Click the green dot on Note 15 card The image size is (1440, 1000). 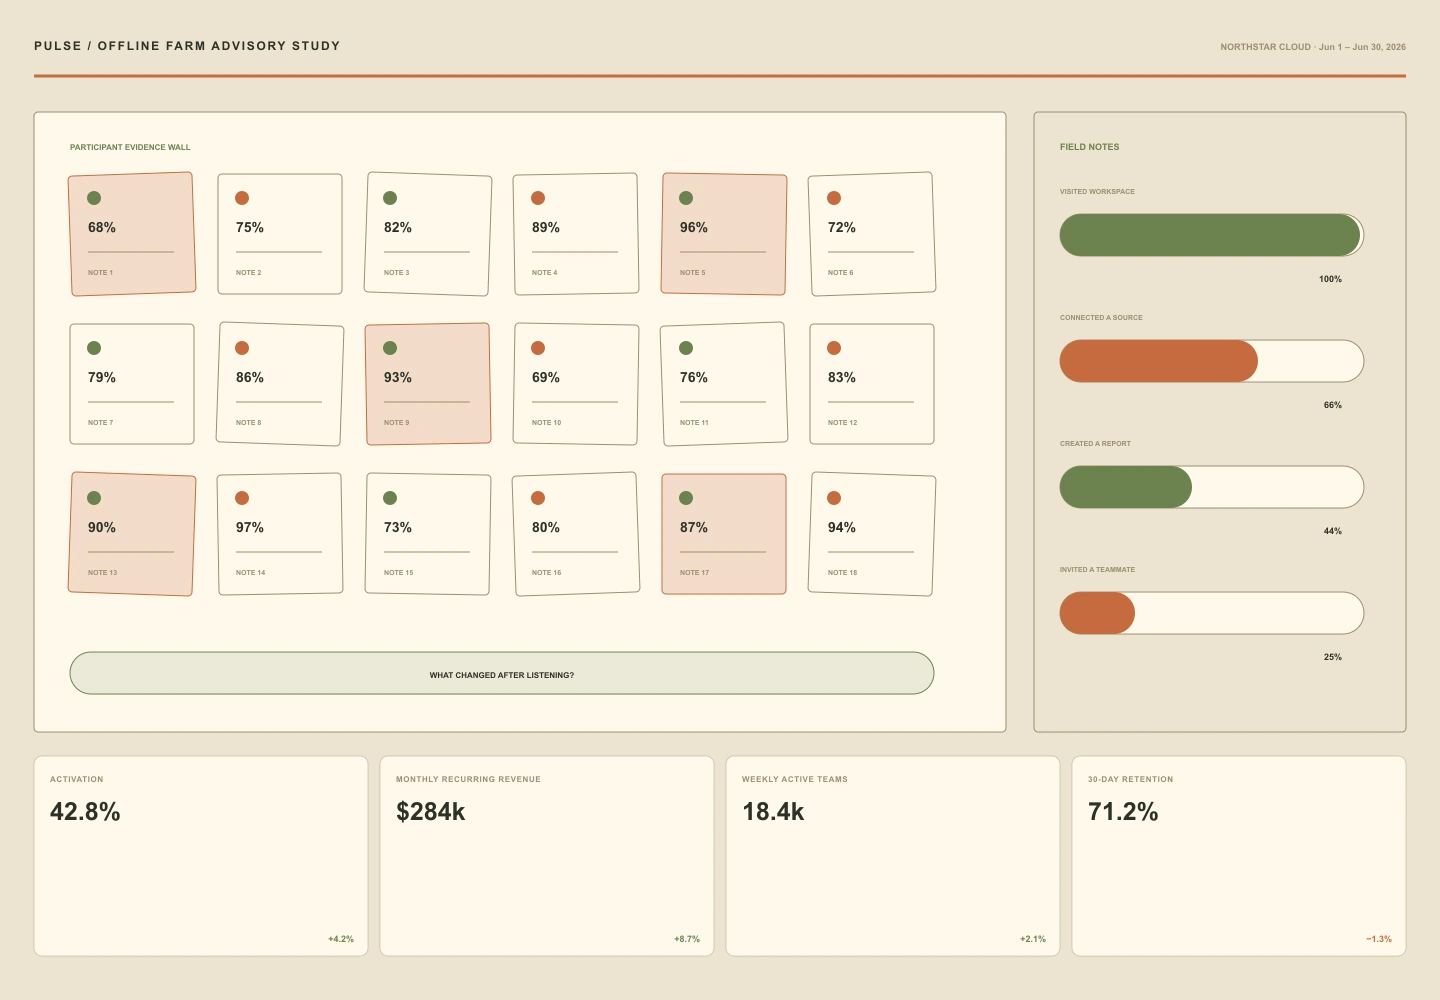coord(390,498)
